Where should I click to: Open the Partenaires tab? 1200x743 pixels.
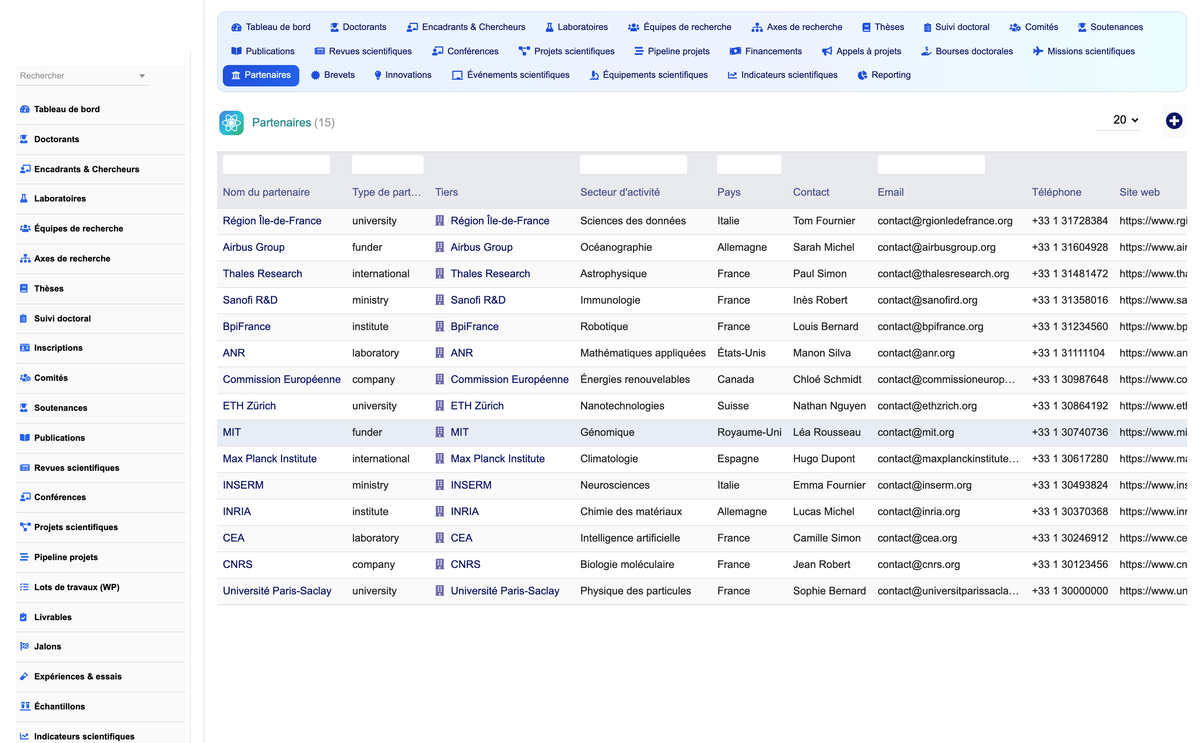[260, 75]
